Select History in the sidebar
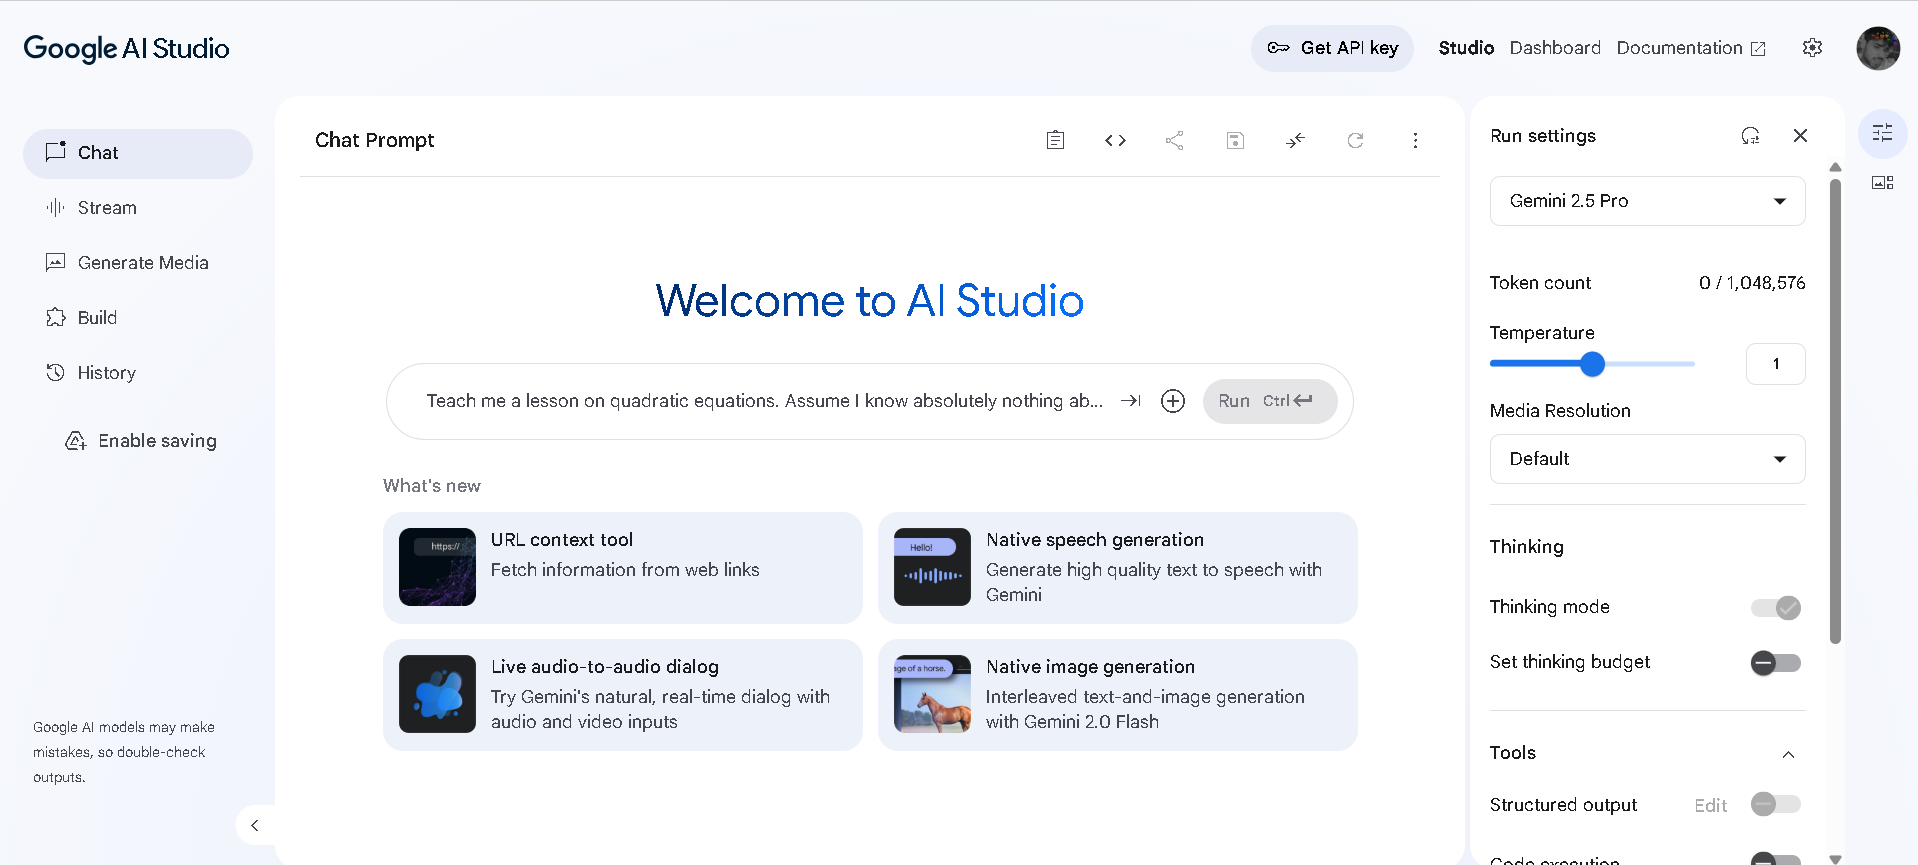Viewport: 1918px width, 865px height. (138, 373)
